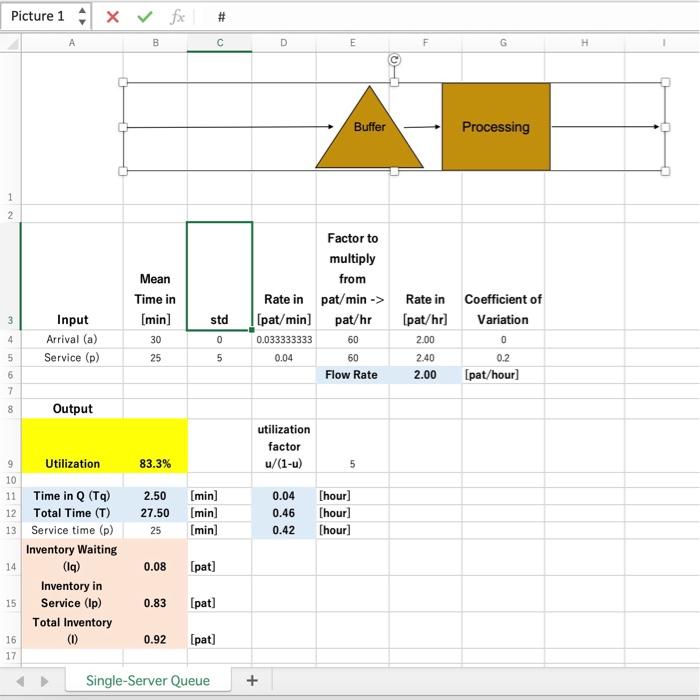Viewport: 700px width, 700px height.
Task: Select the Processing rectangle shape
Action: [x=496, y=127]
